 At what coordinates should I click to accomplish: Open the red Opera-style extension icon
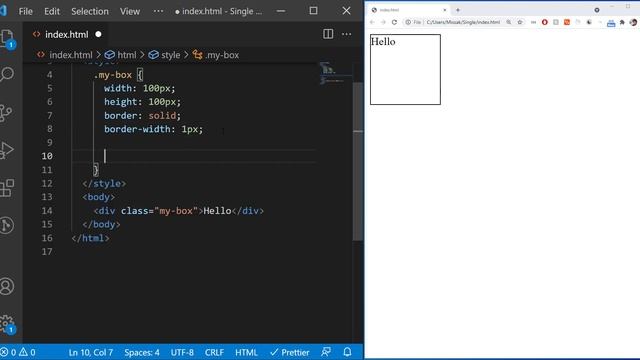[x=544, y=22]
